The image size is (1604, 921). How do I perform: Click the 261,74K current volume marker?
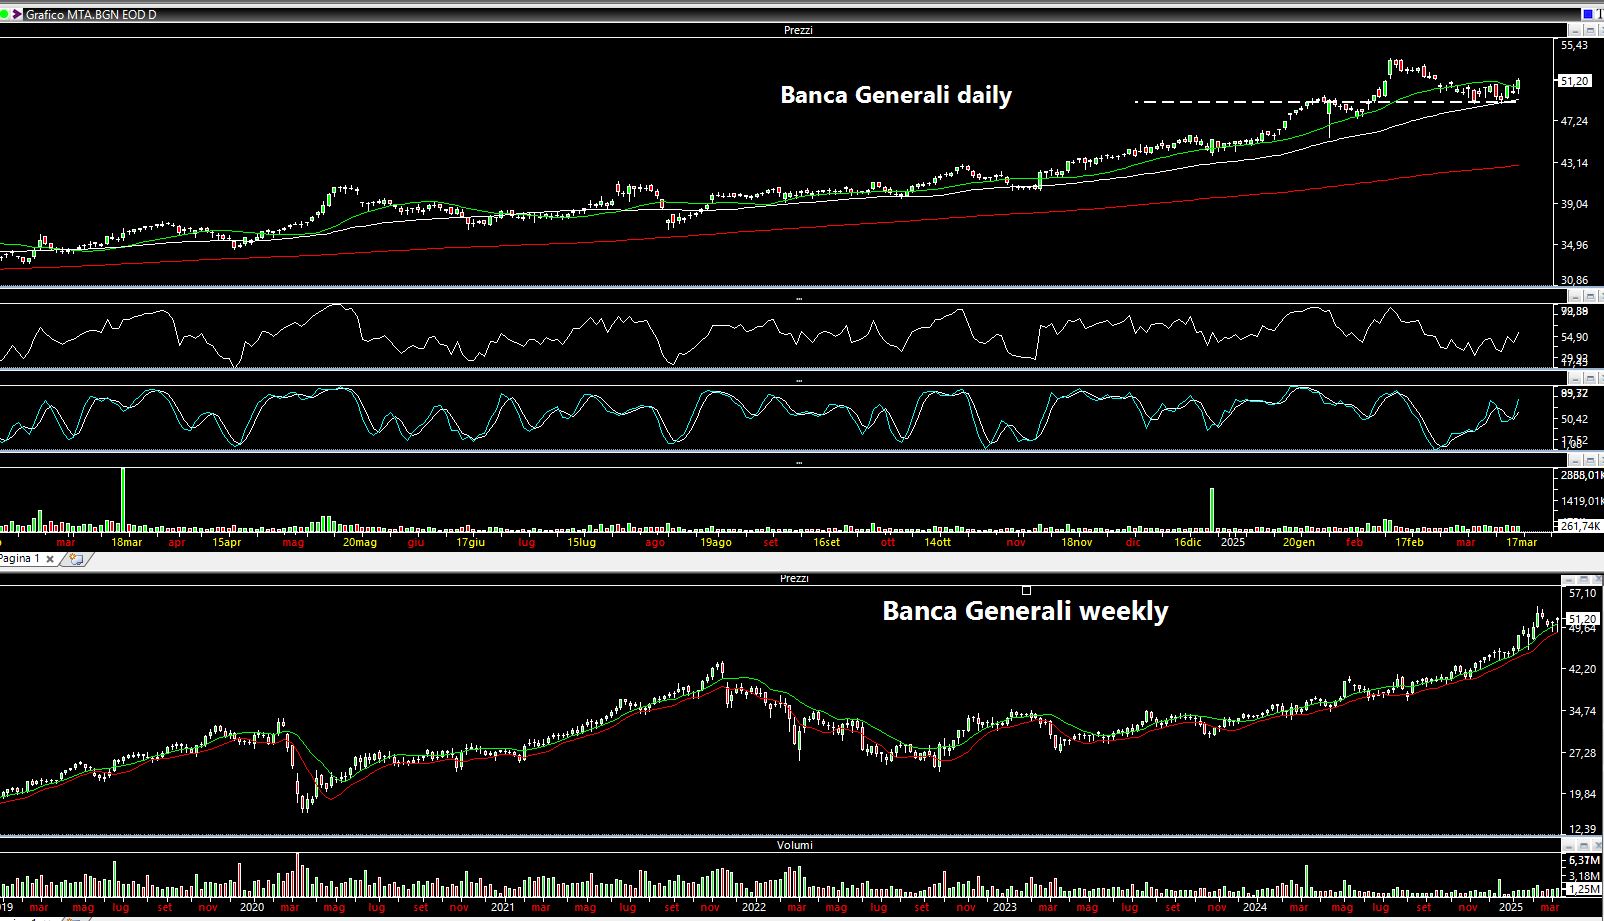click(x=1580, y=526)
